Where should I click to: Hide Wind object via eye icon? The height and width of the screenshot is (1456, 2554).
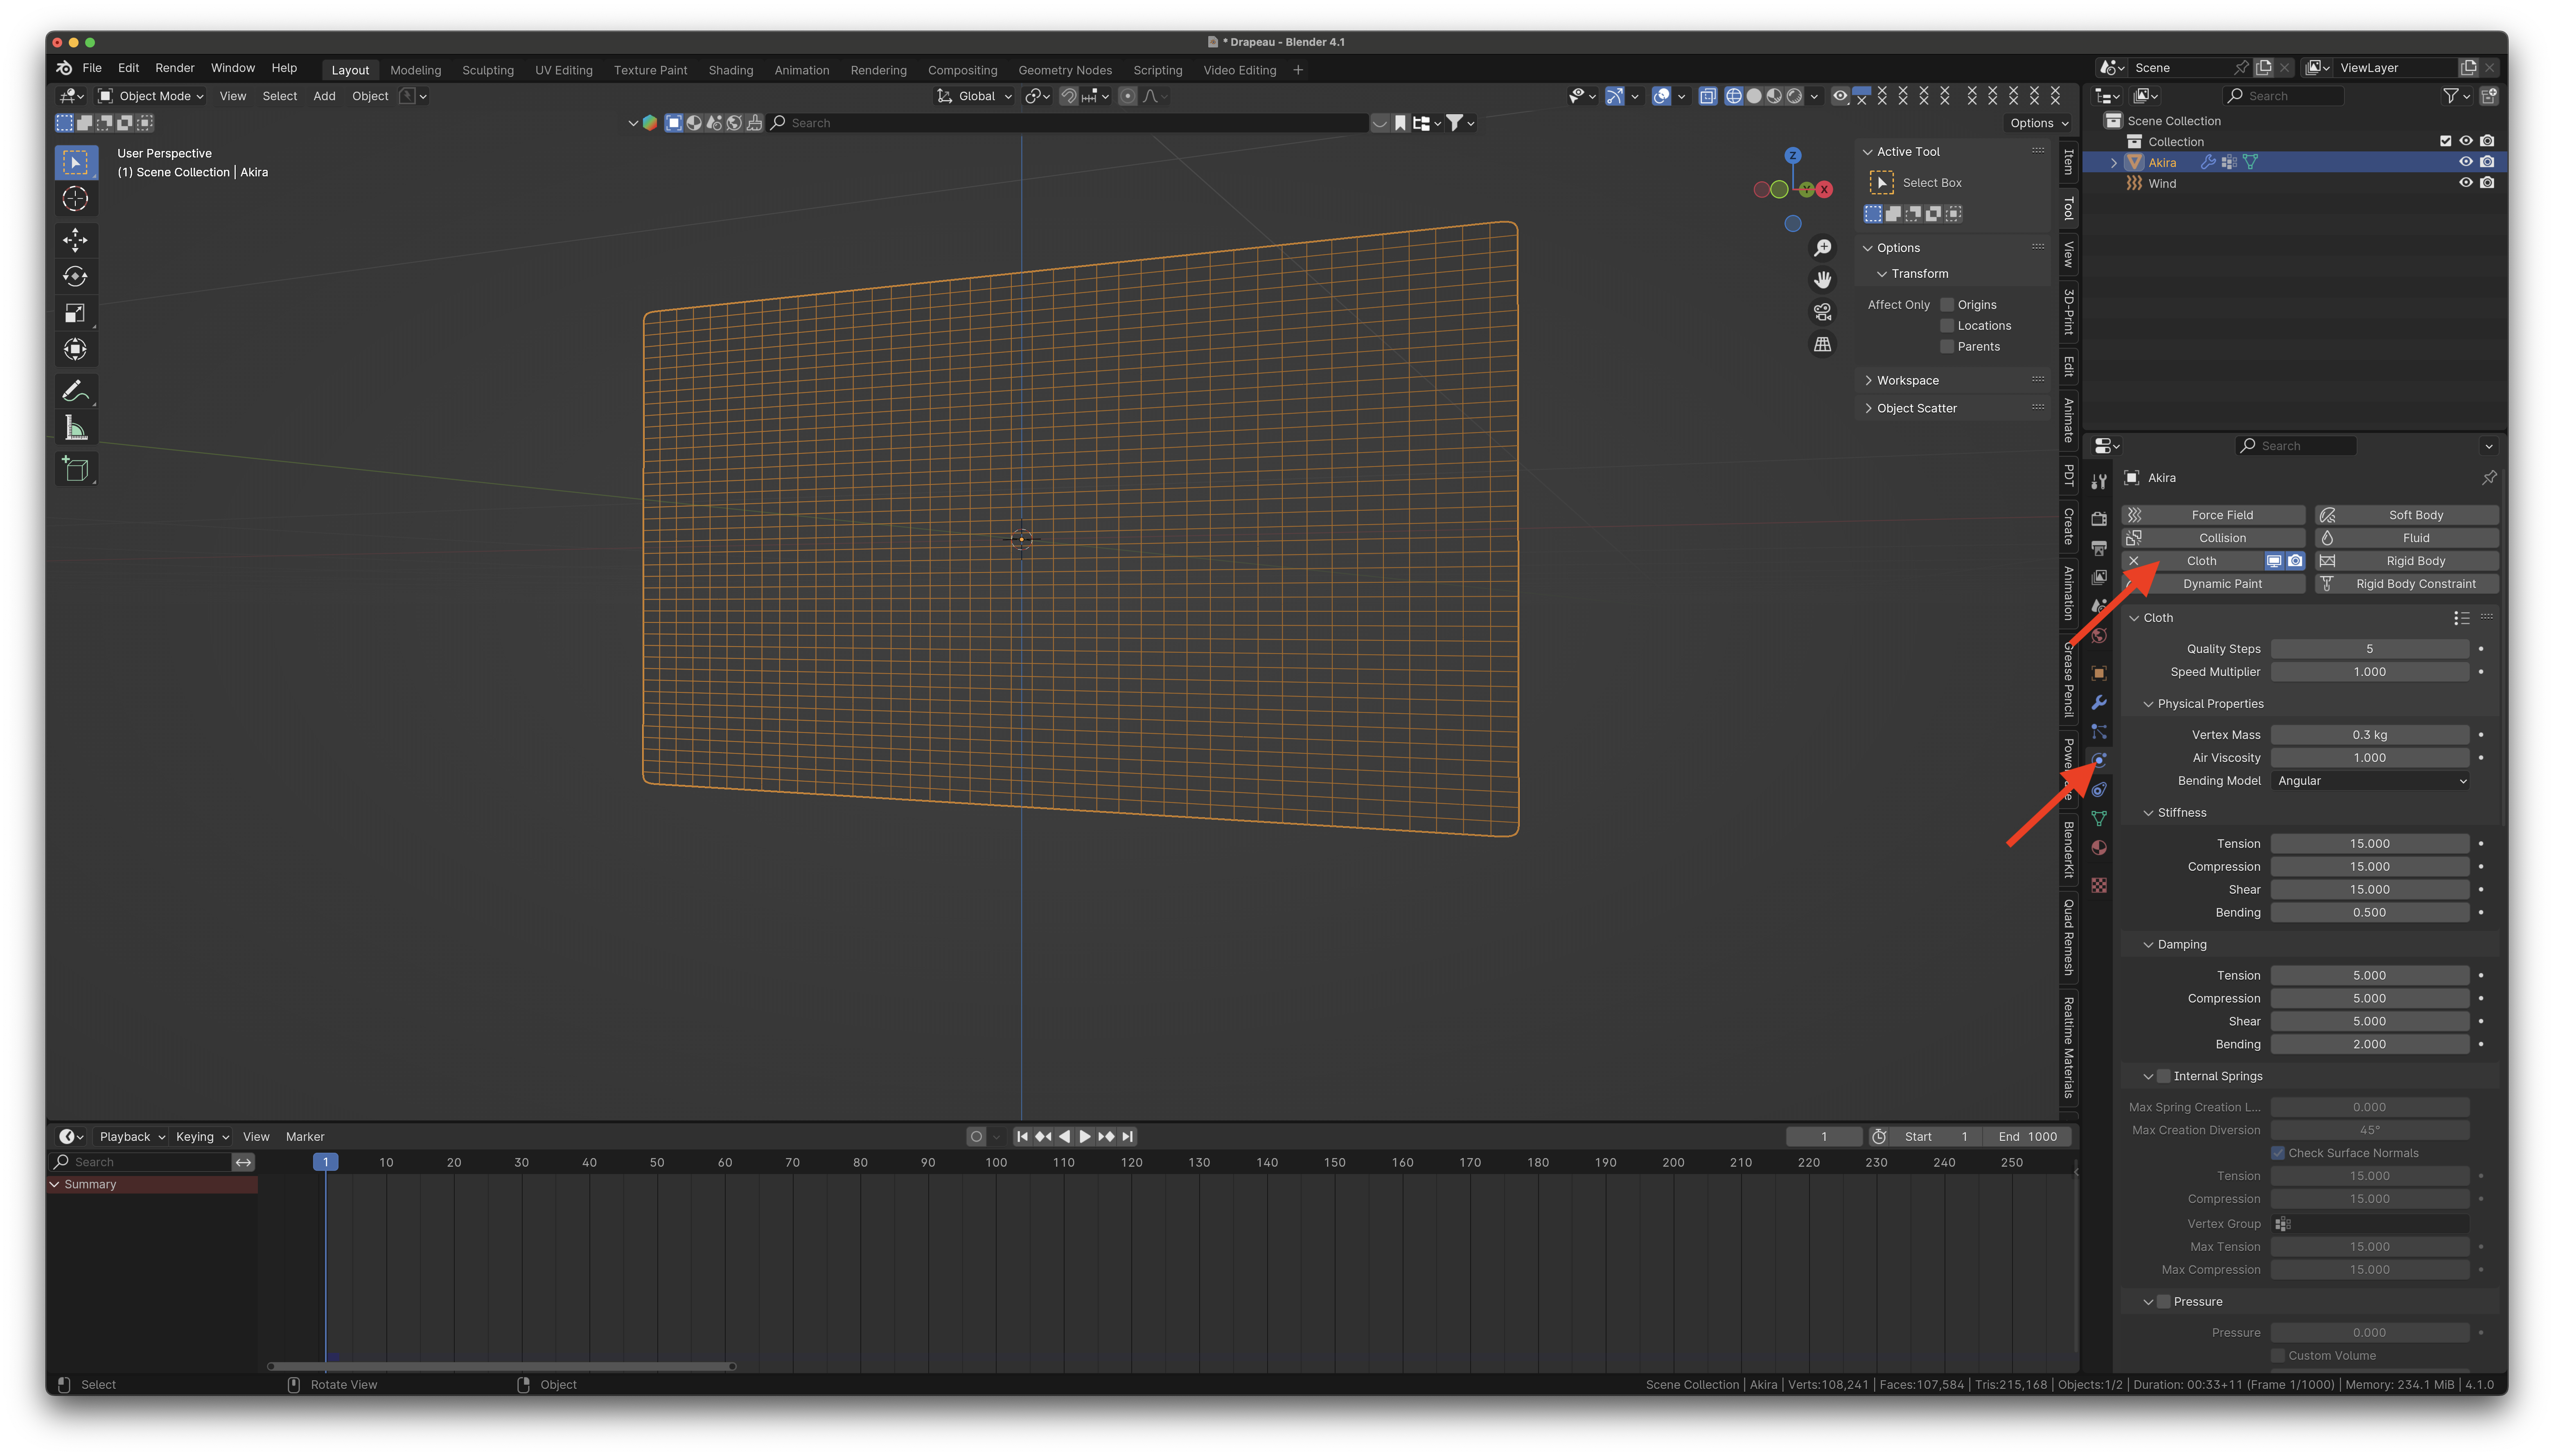2466,183
